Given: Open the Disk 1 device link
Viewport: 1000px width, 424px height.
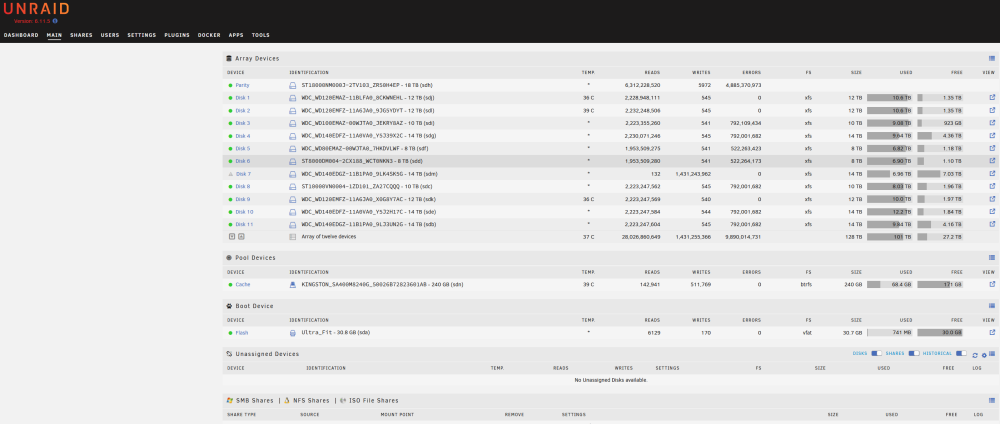Looking at the screenshot, I should (x=242, y=98).
